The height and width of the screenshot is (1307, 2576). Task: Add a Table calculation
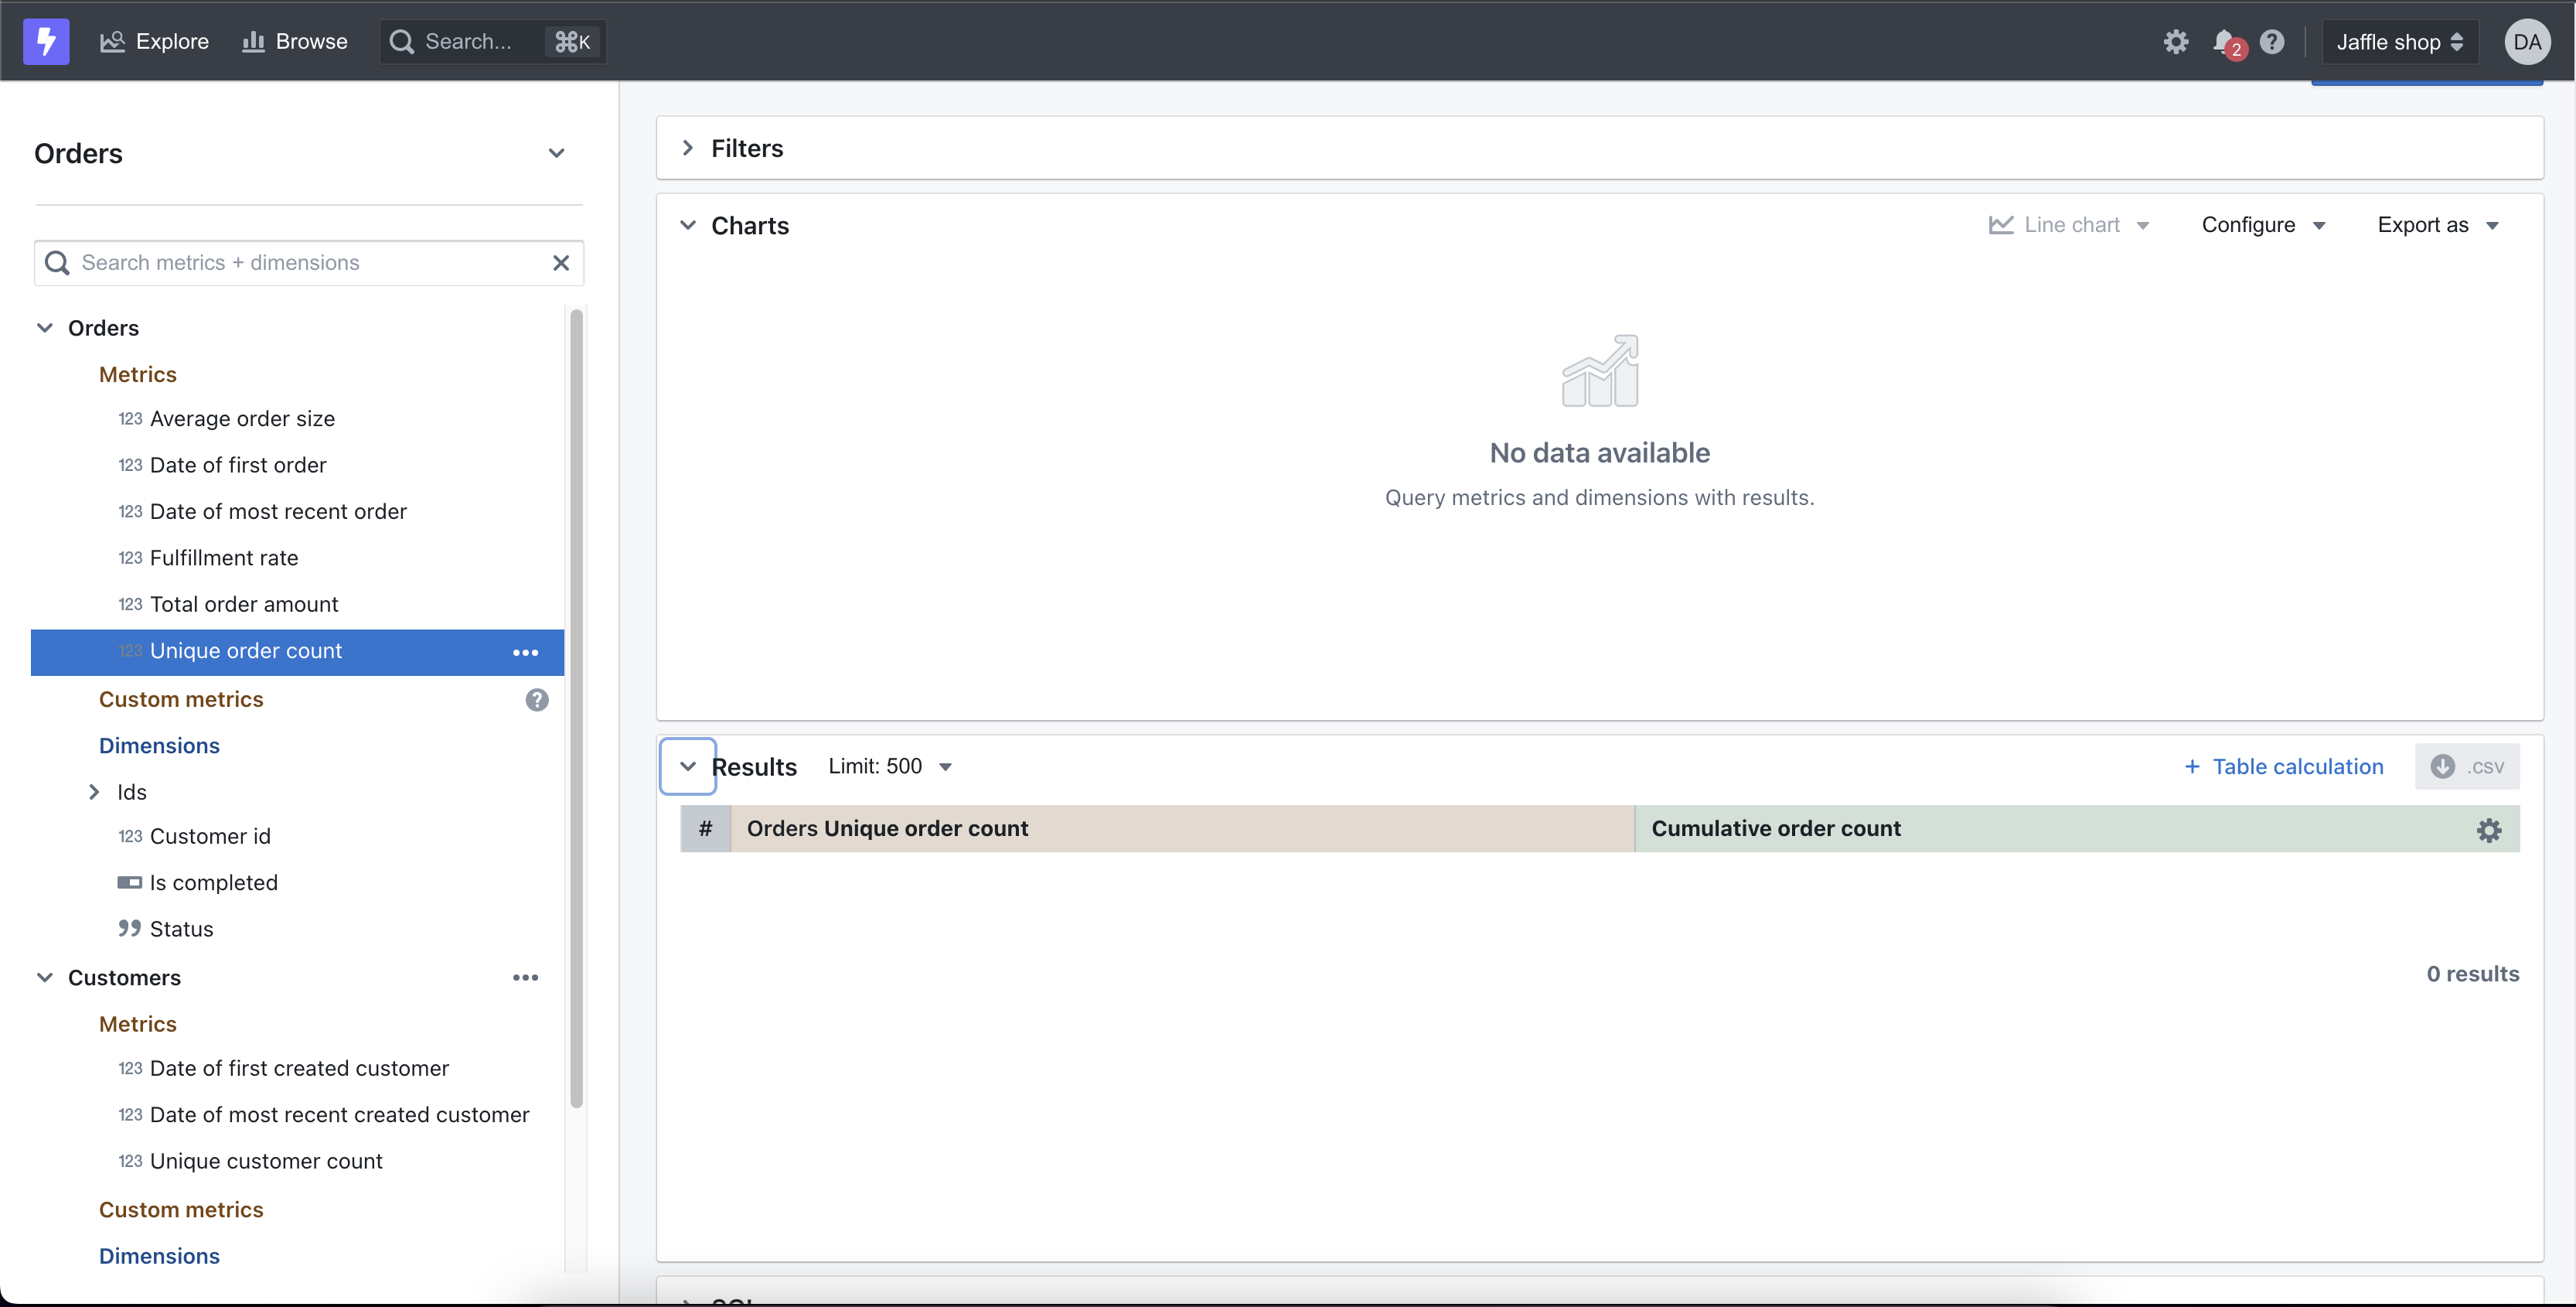(x=2284, y=767)
